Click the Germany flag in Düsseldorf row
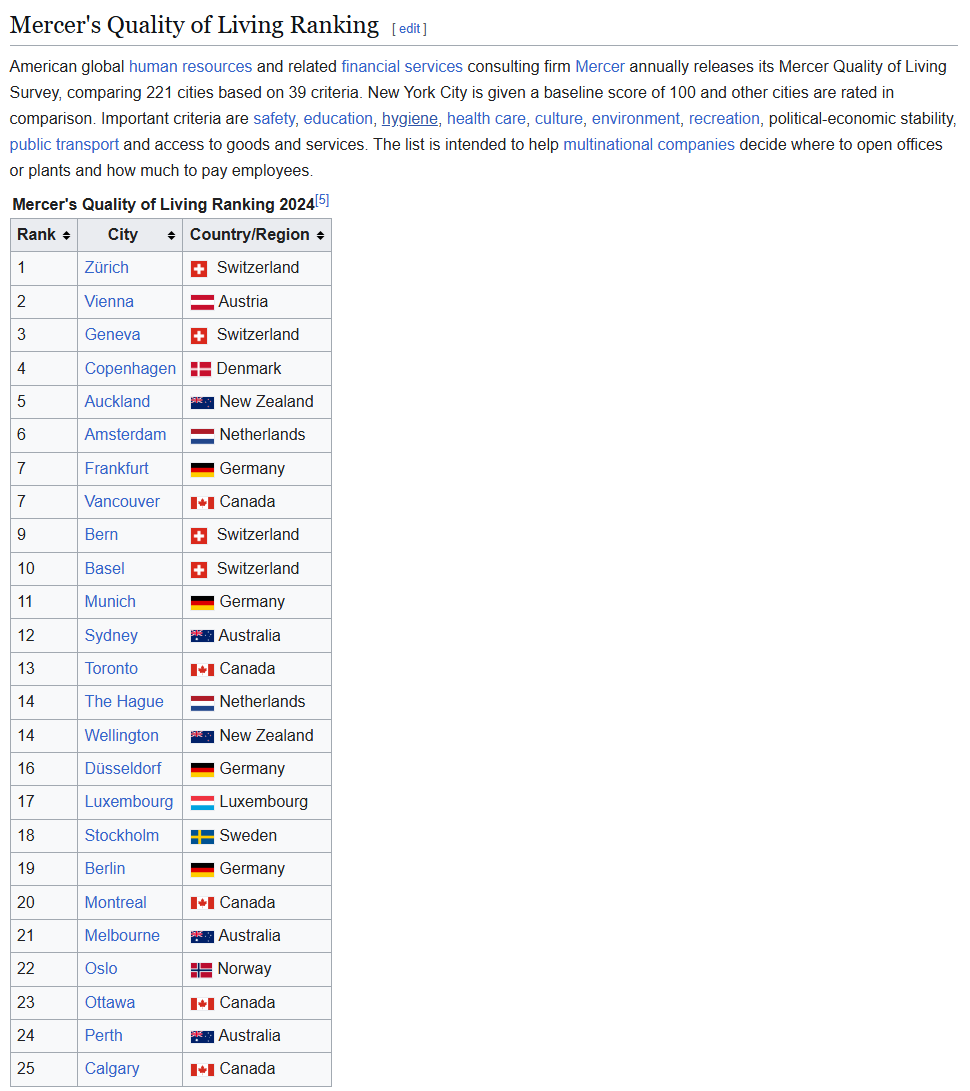970x1091 pixels. [x=202, y=770]
